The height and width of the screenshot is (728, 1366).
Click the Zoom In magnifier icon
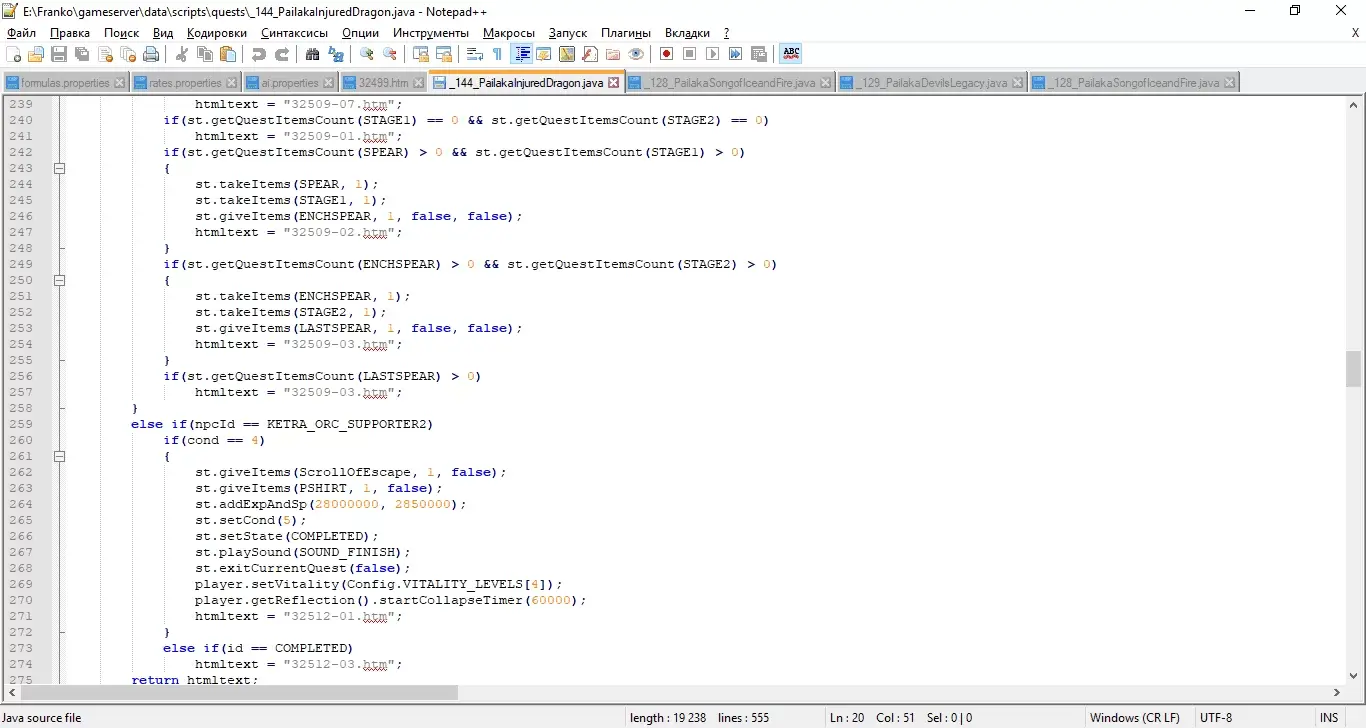click(367, 54)
